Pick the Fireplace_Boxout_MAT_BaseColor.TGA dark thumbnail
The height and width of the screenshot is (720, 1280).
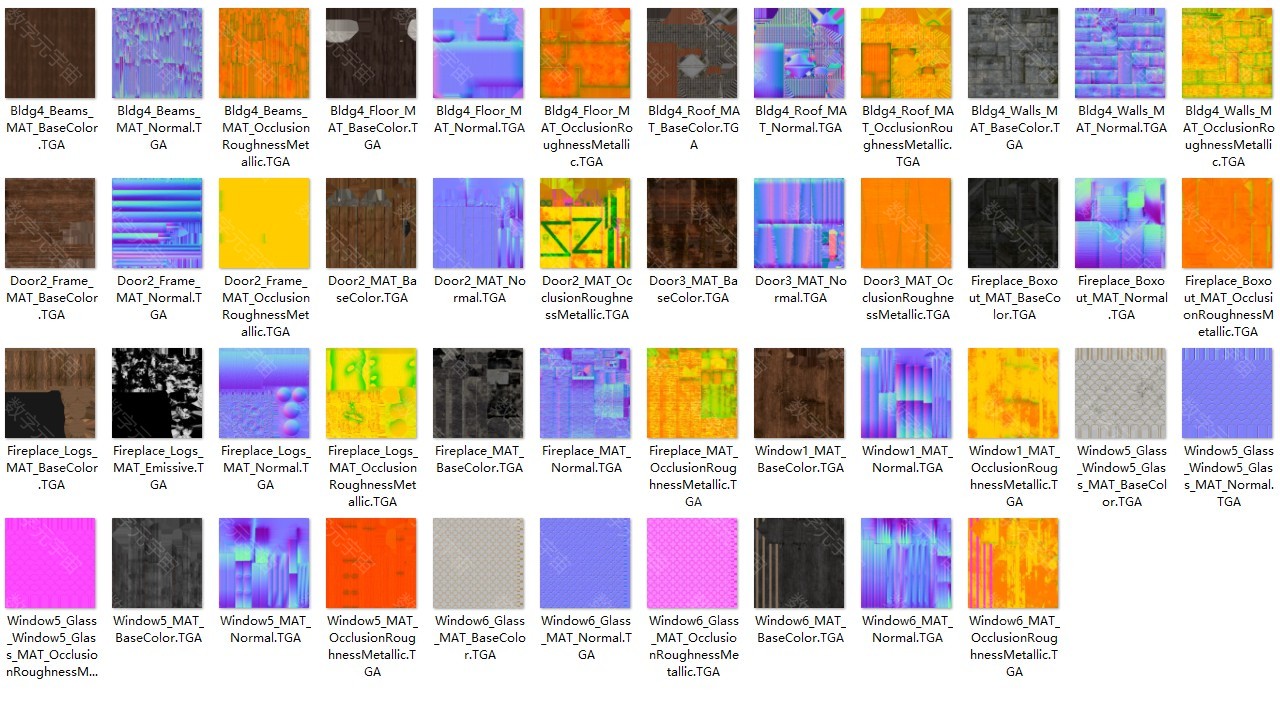pyautogui.click(x=1013, y=223)
